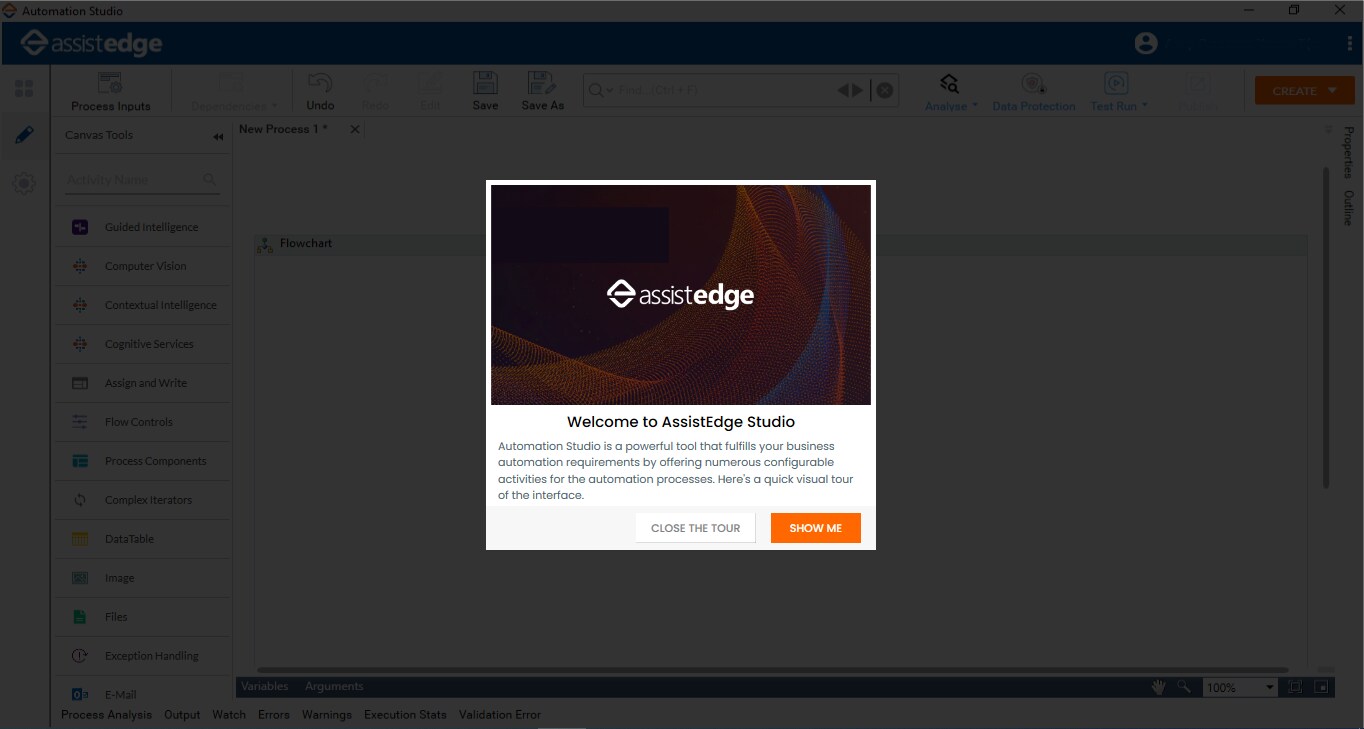Select the New Process 1 tab

pos(283,129)
